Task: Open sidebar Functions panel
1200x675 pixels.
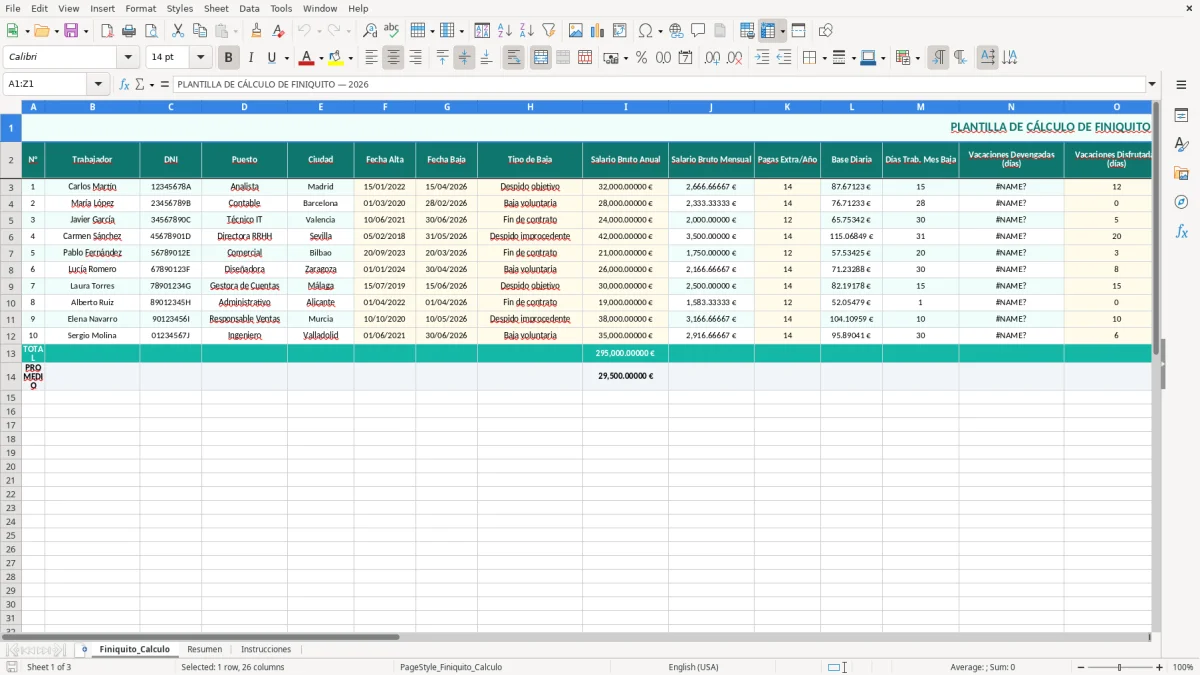Action: point(1181,232)
